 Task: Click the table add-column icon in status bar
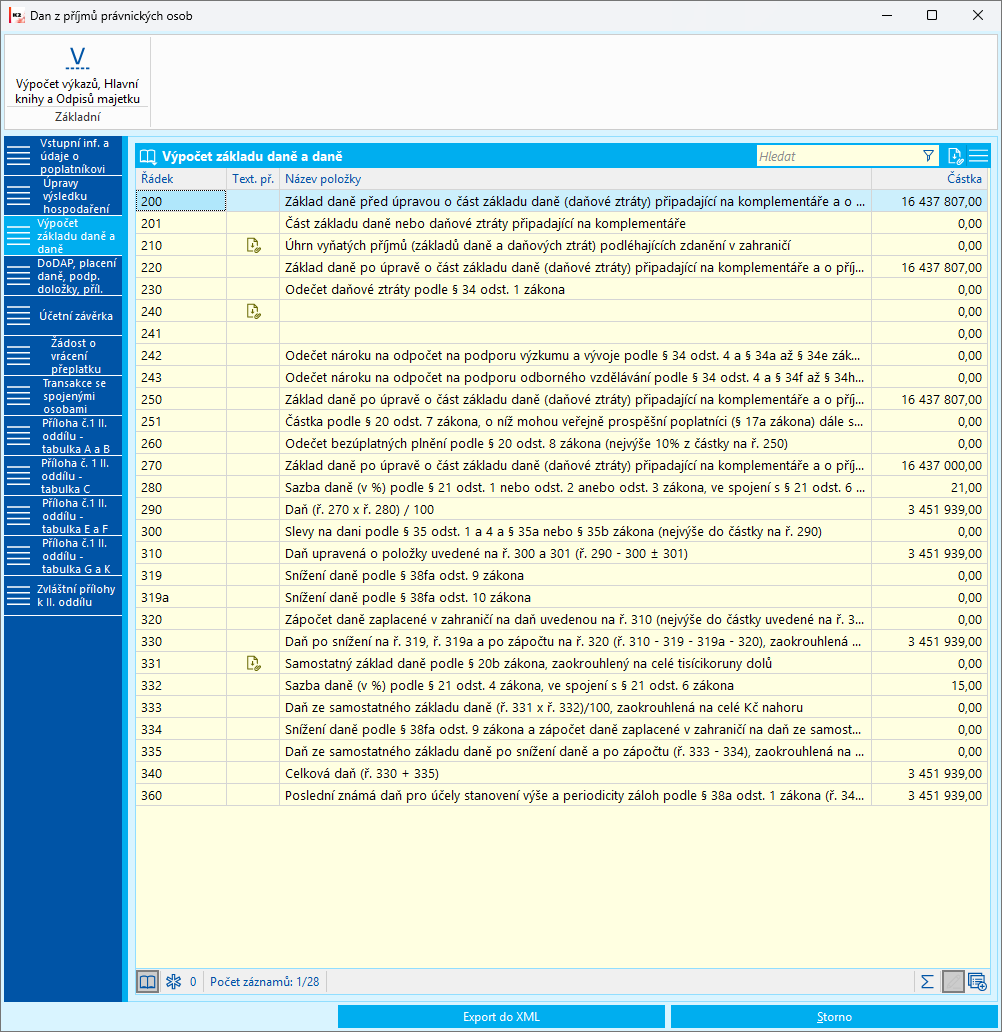[977, 982]
